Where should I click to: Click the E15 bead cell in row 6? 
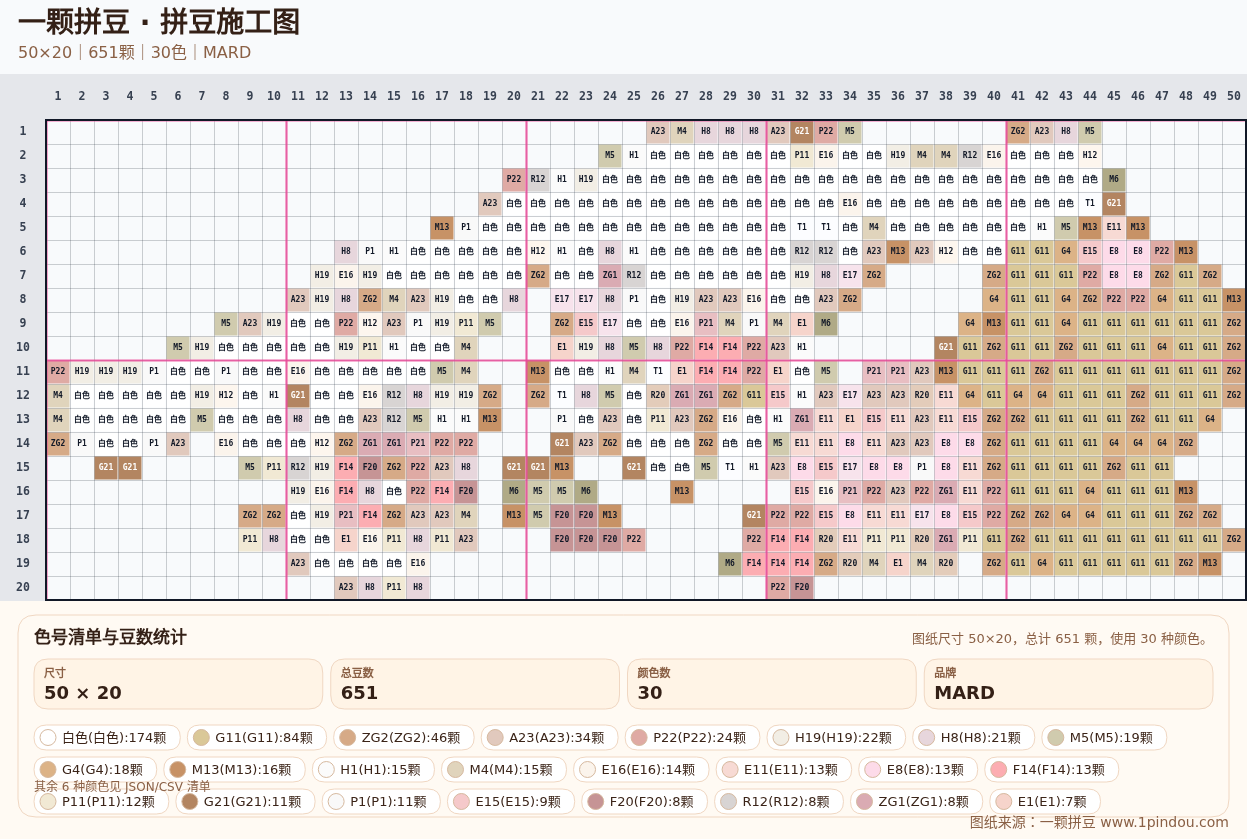1090,251
